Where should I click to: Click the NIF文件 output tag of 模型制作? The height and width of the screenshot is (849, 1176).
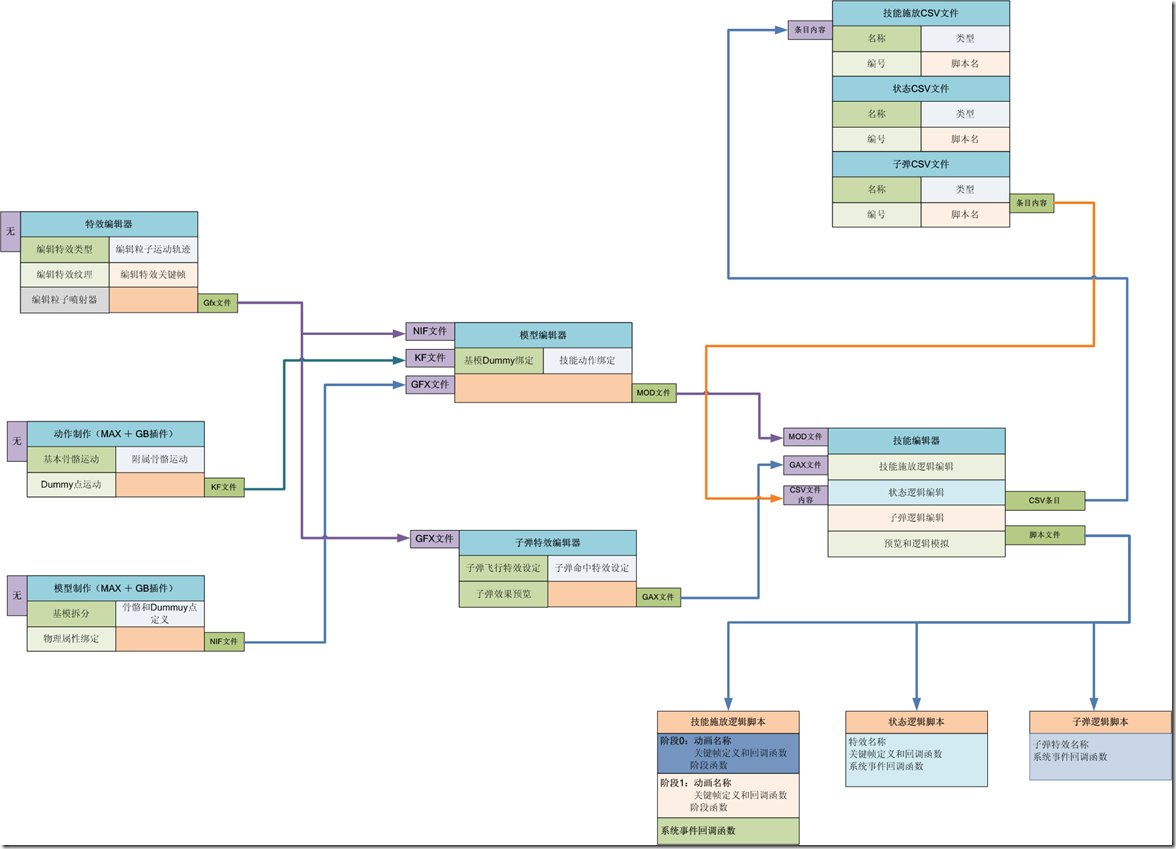pos(224,642)
